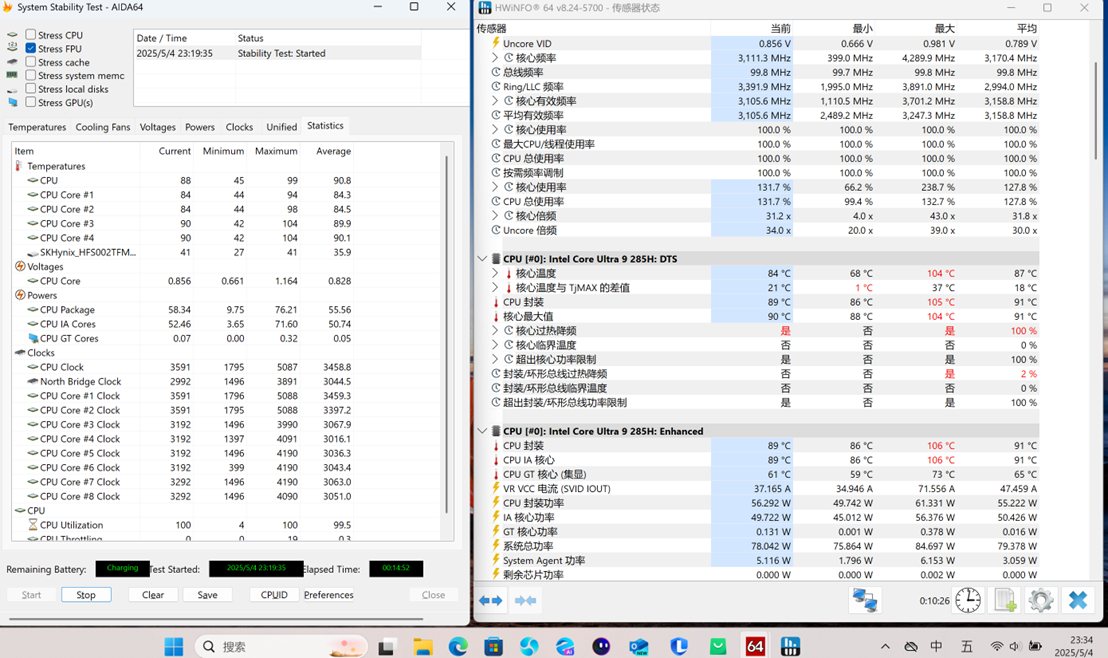The width and height of the screenshot is (1108, 658).
Task: Click 当前 column header in HWiNFO
Action: click(751, 28)
